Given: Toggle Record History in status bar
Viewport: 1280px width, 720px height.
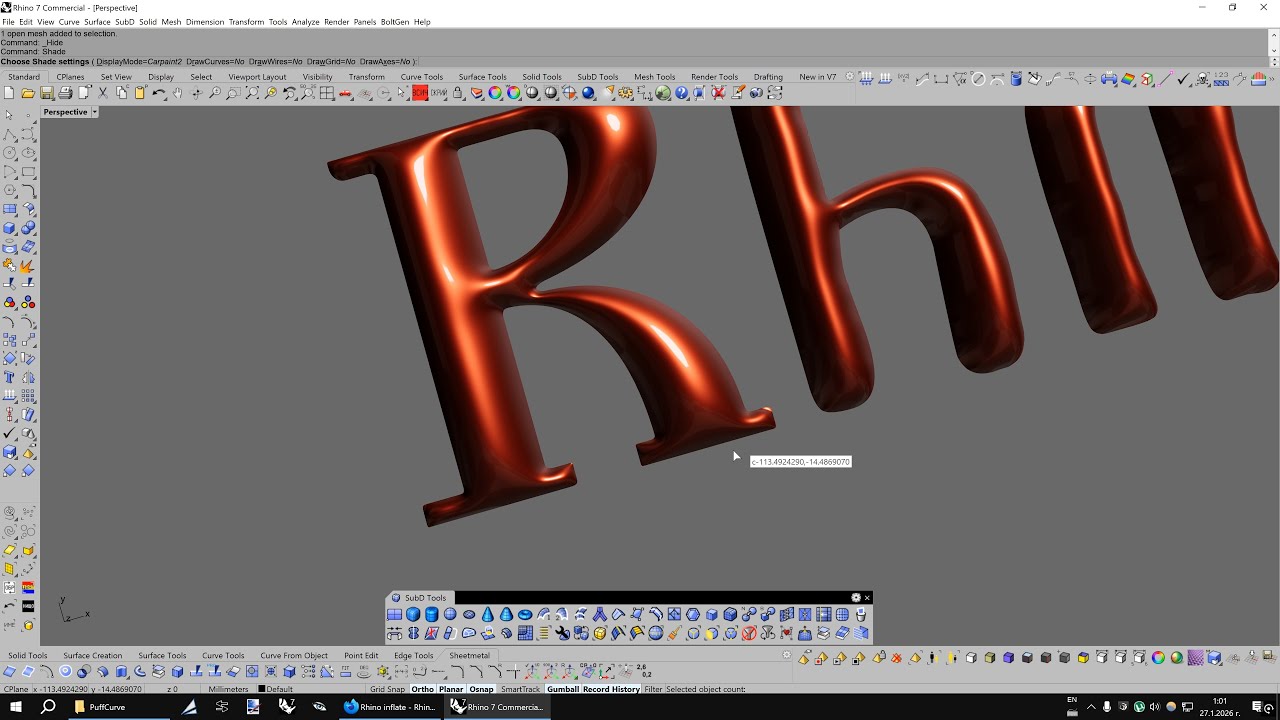Looking at the screenshot, I should 611,689.
